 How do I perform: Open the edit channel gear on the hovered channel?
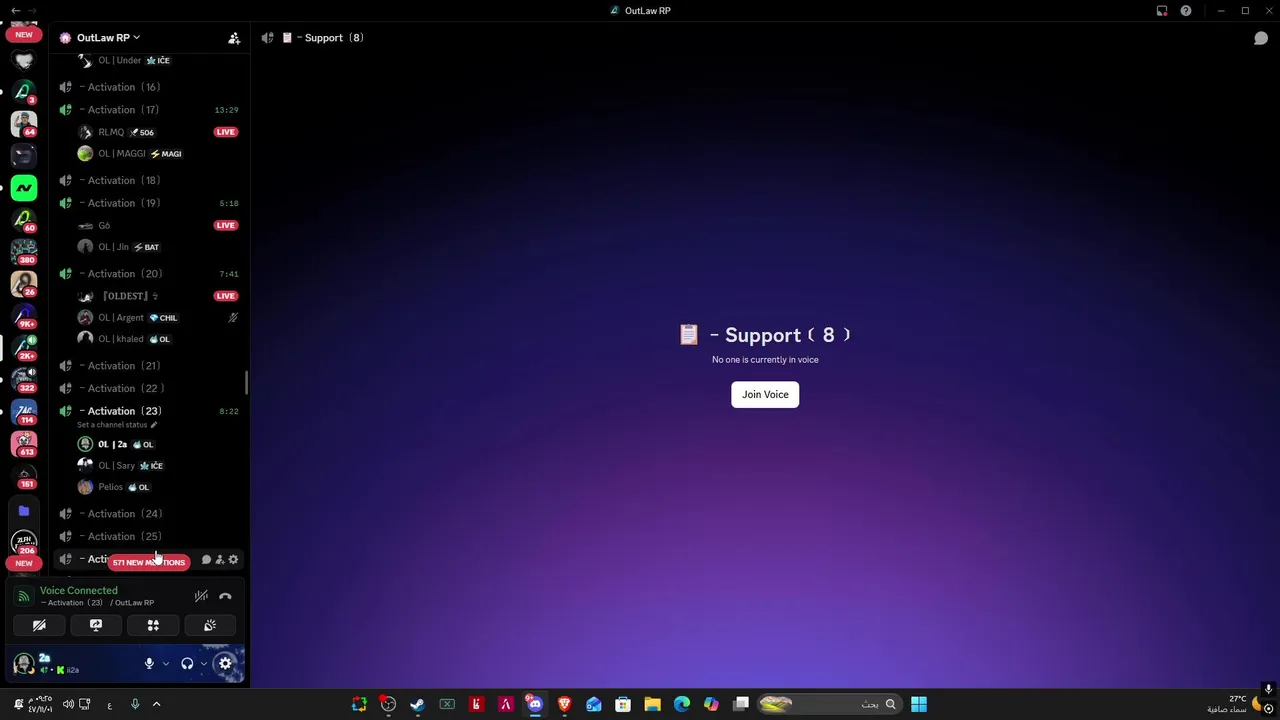(x=234, y=559)
